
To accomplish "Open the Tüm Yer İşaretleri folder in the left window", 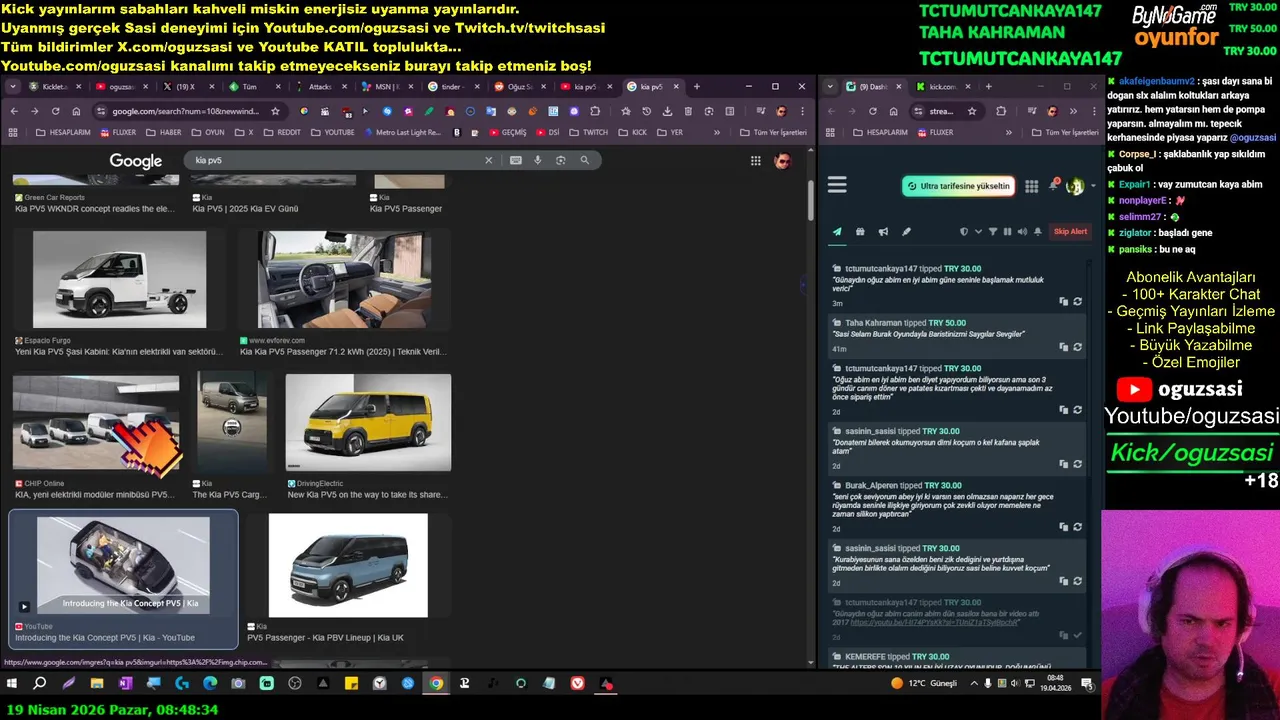I will click(773, 132).
